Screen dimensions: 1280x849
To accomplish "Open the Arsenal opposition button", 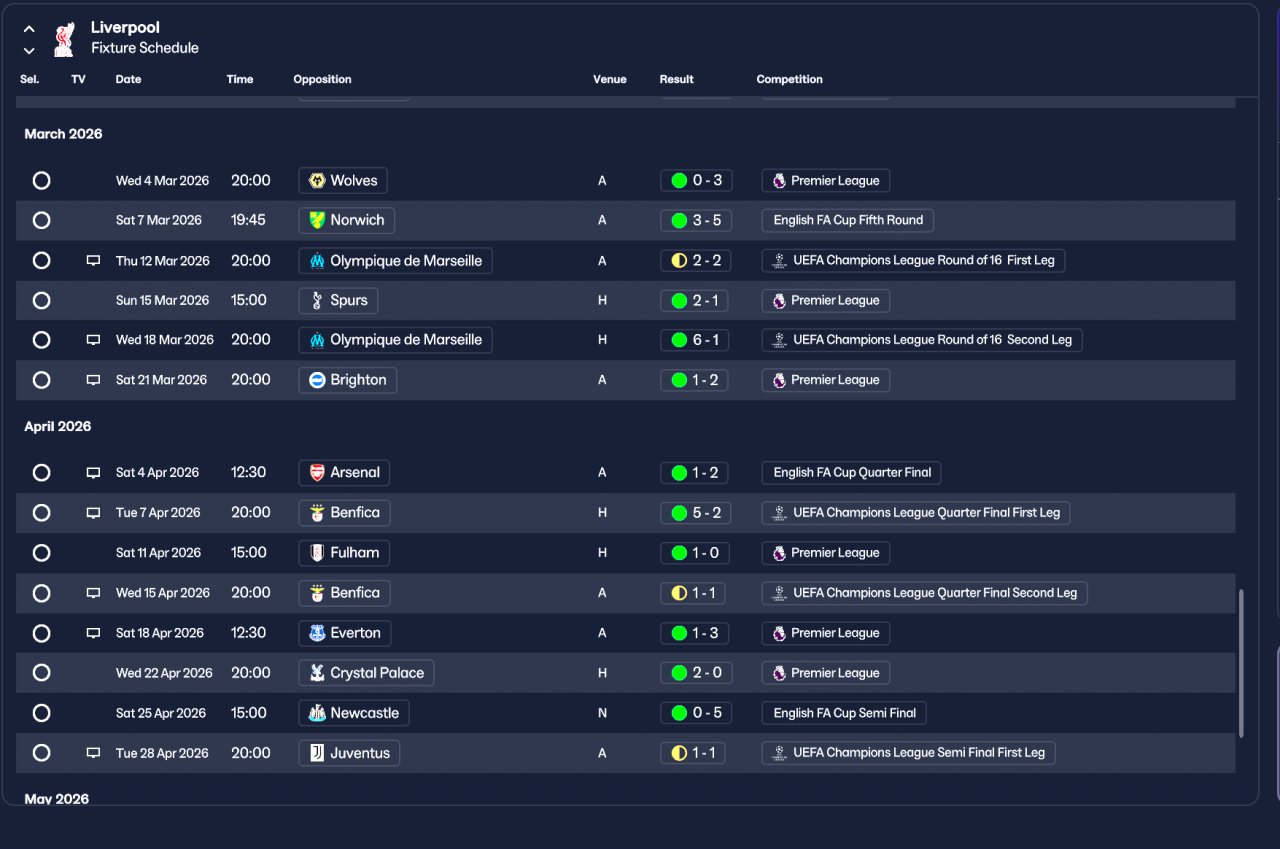I will 344,472.
